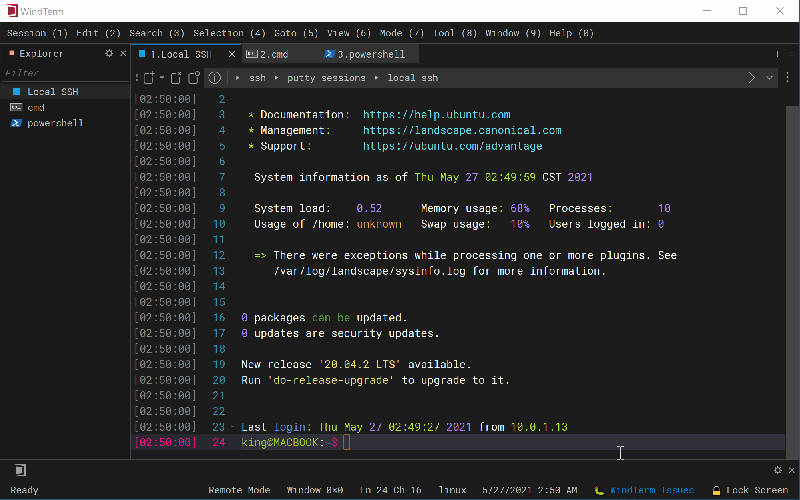
Task: Click the padlock icon in status bar
Action: (x=716, y=490)
